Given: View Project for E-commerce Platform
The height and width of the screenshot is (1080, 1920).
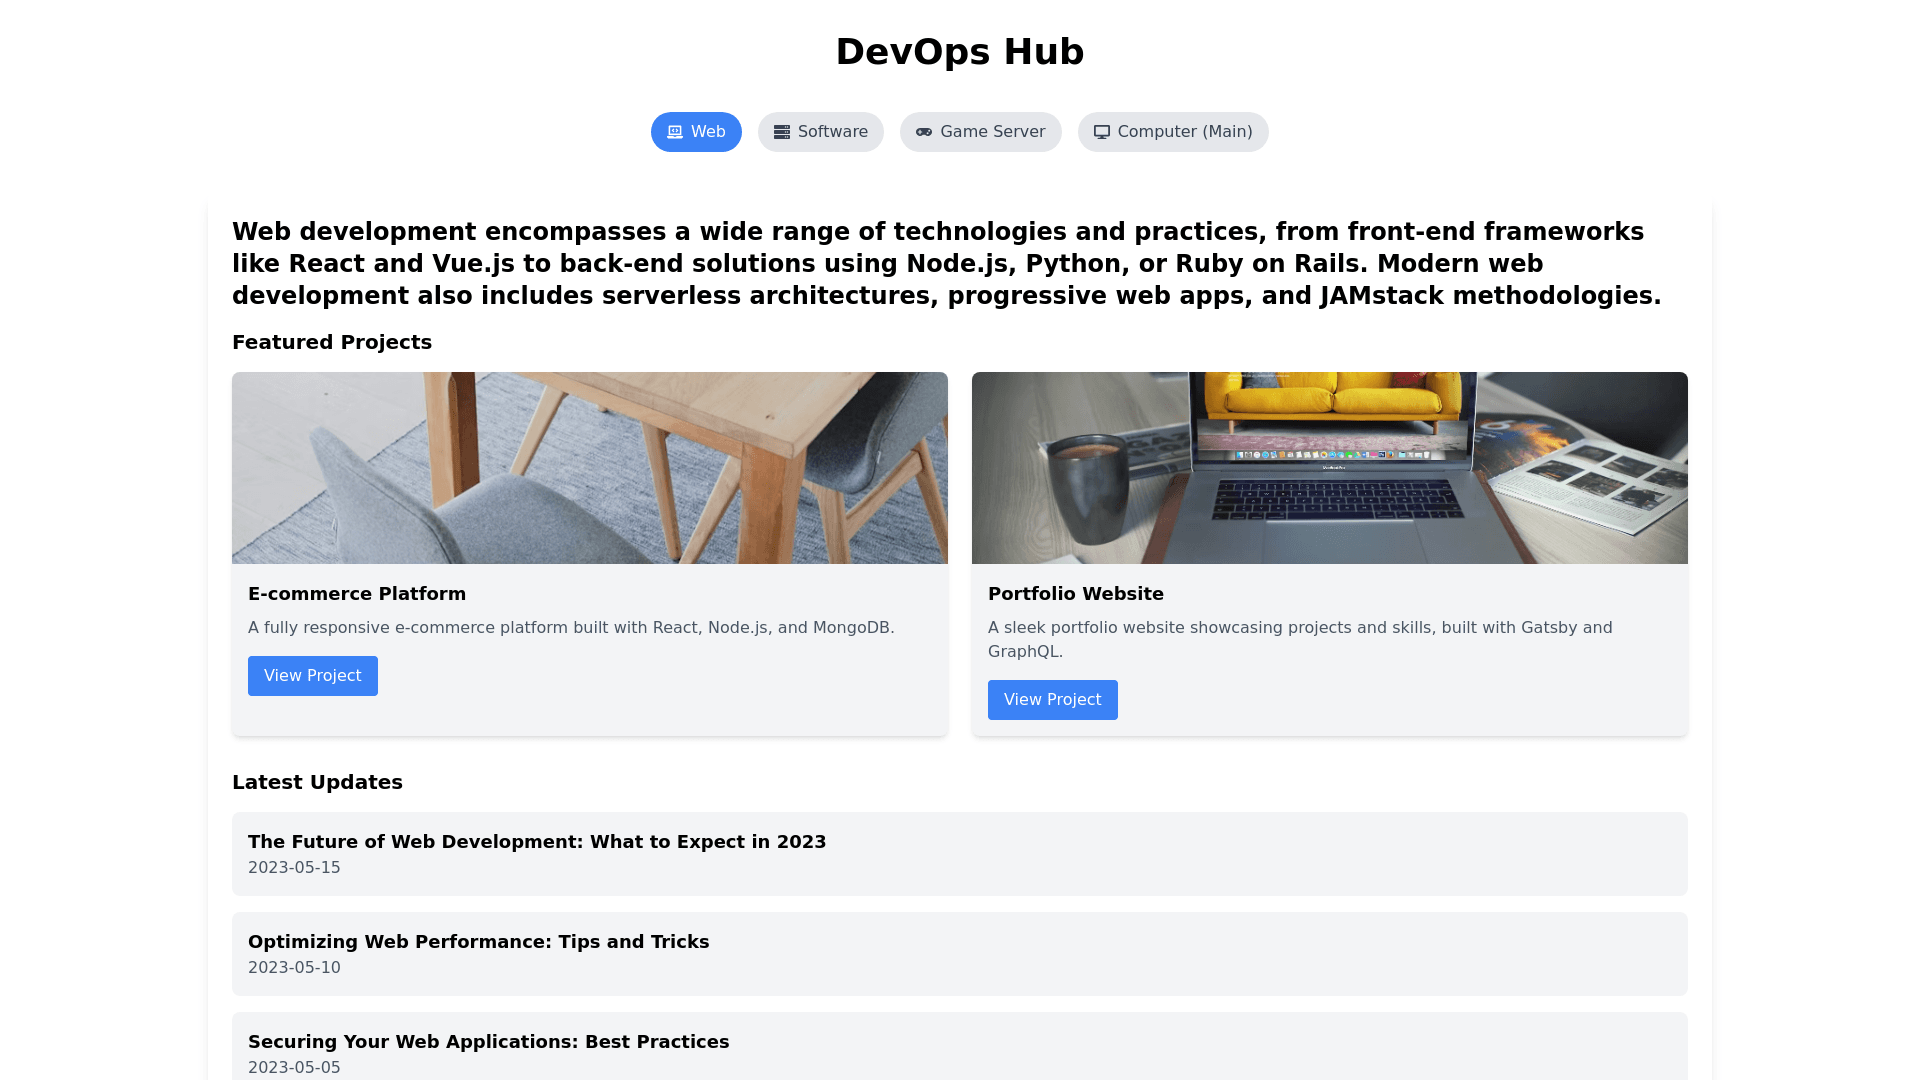Looking at the screenshot, I should (x=313, y=676).
